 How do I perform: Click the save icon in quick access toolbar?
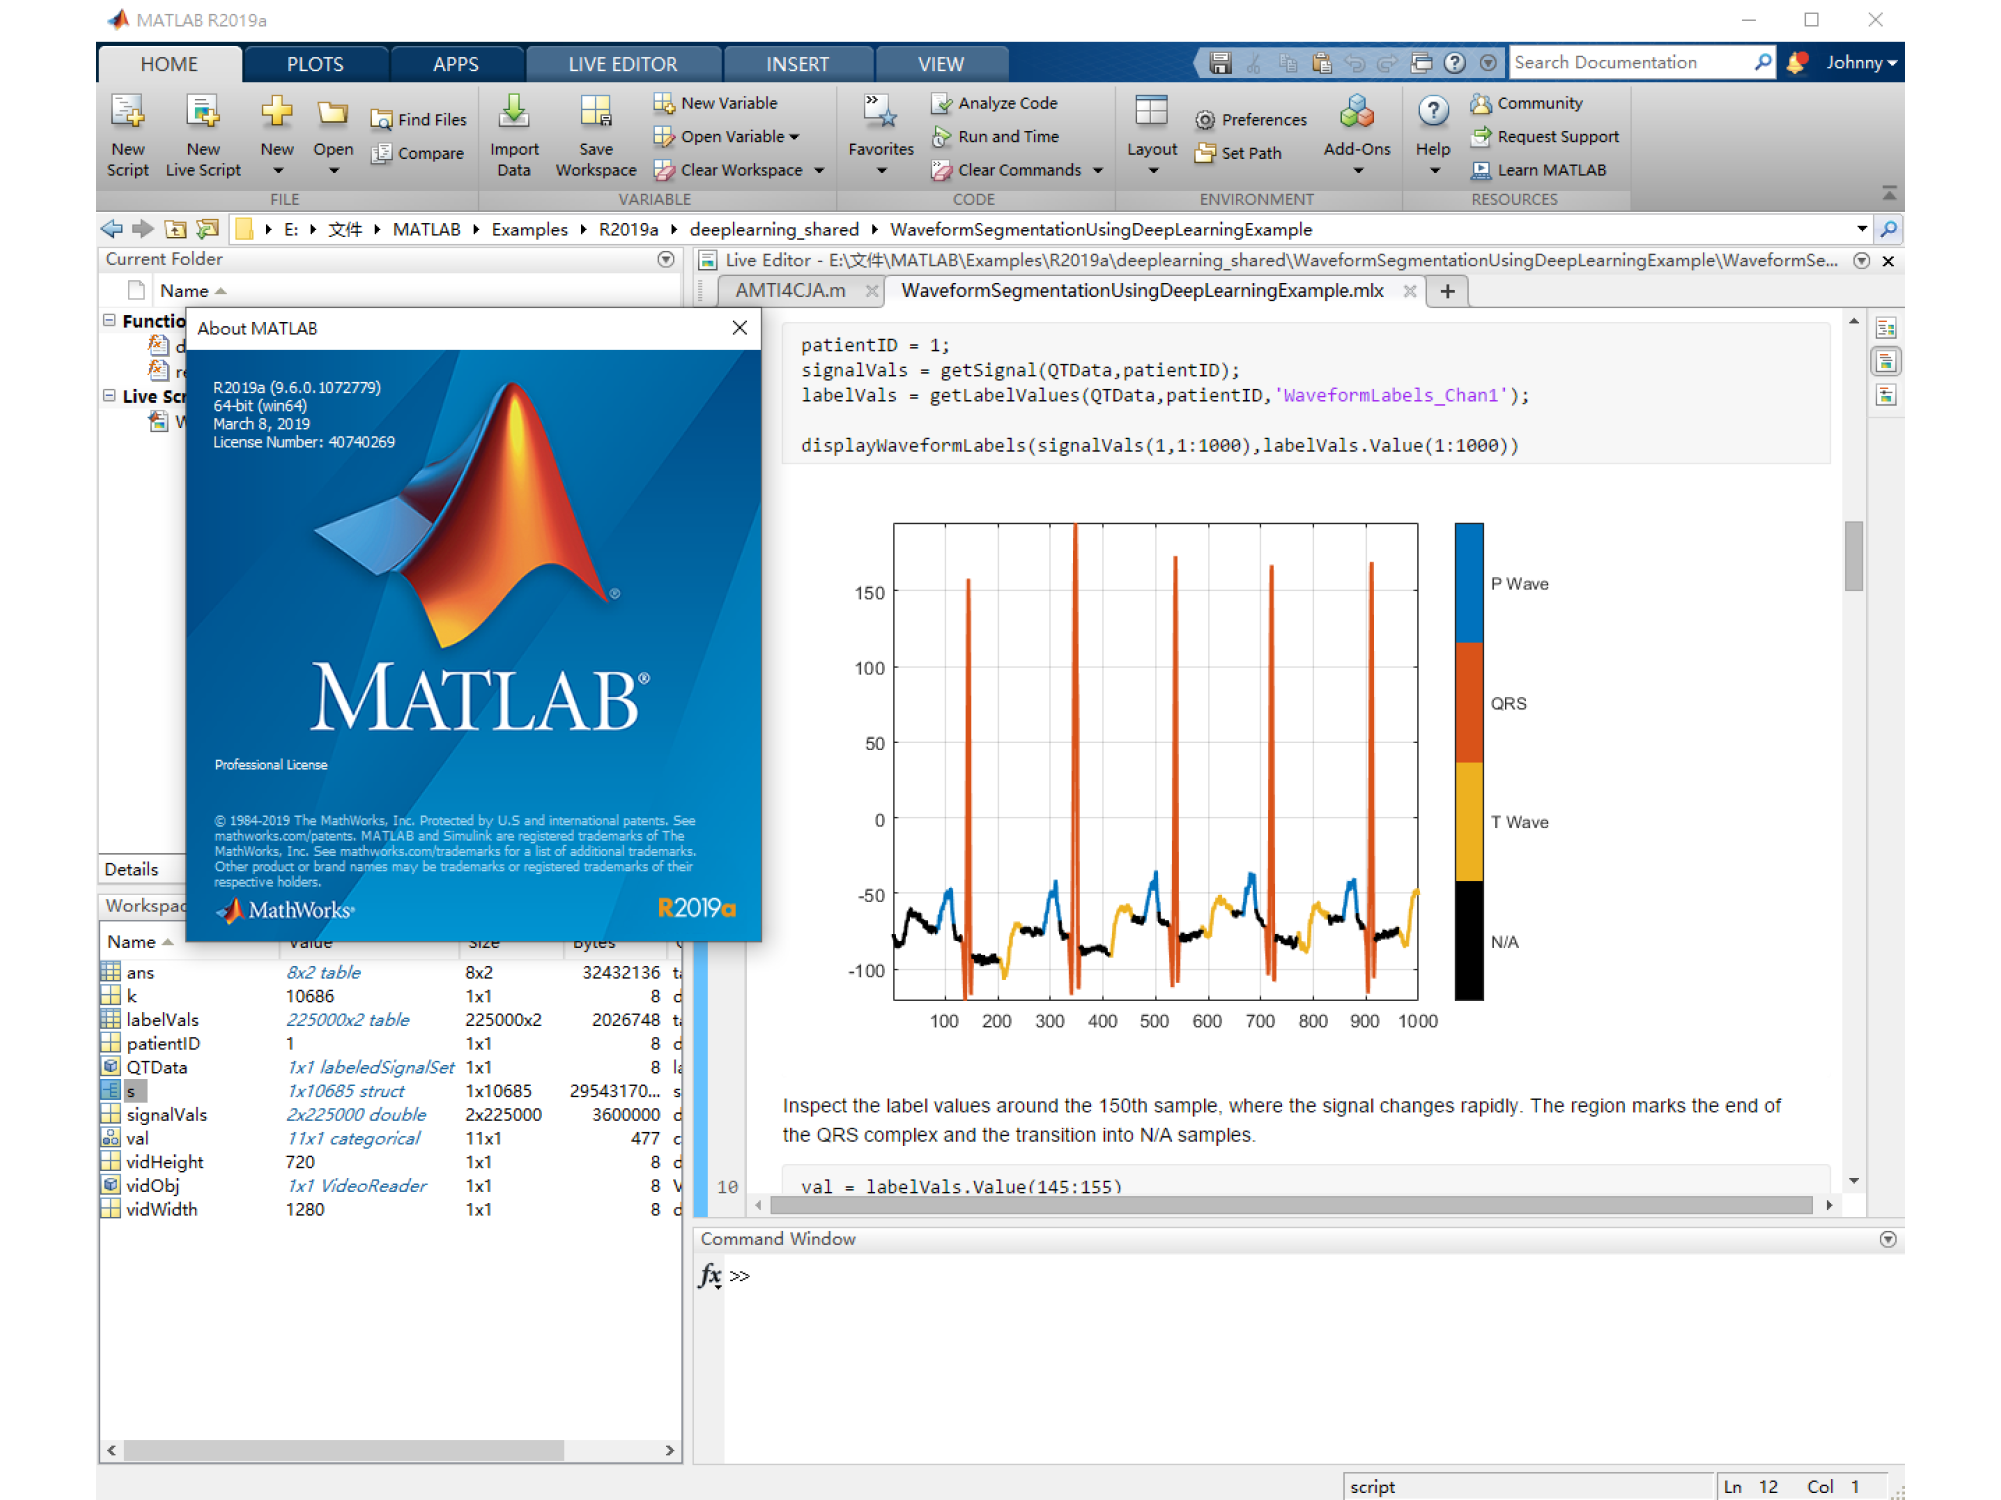(1220, 63)
